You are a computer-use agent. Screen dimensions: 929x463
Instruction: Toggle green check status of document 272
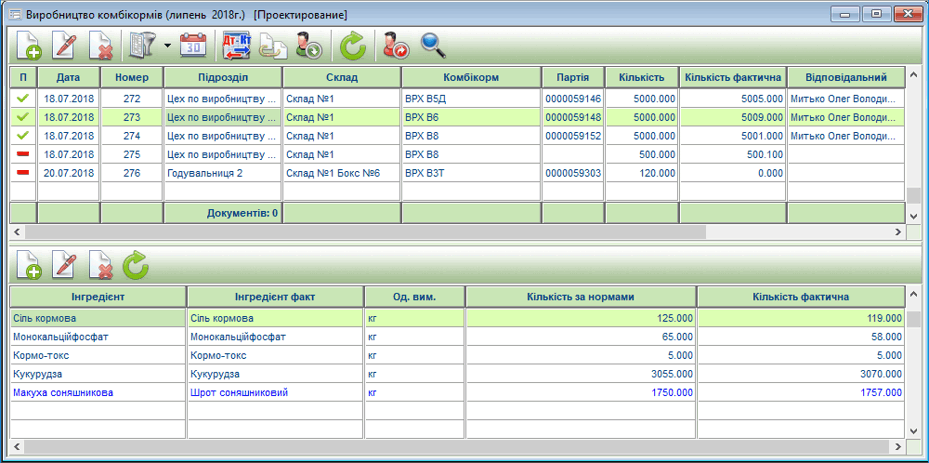23,99
